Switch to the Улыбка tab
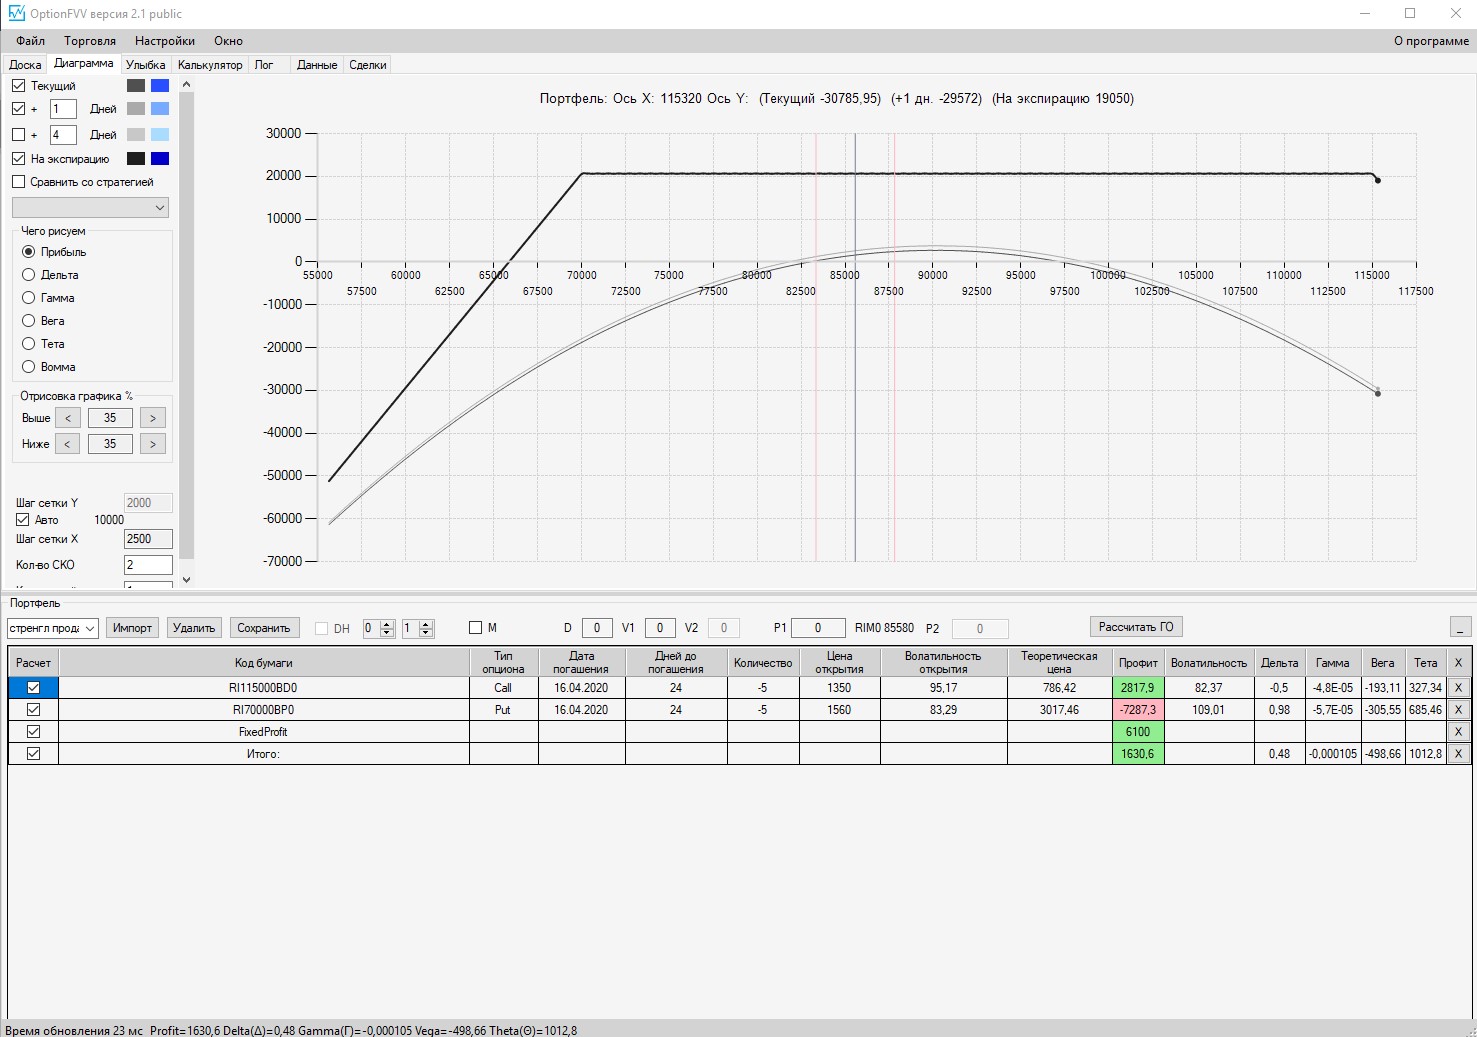Viewport: 1477px width, 1037px height. [x=146, y=65]
